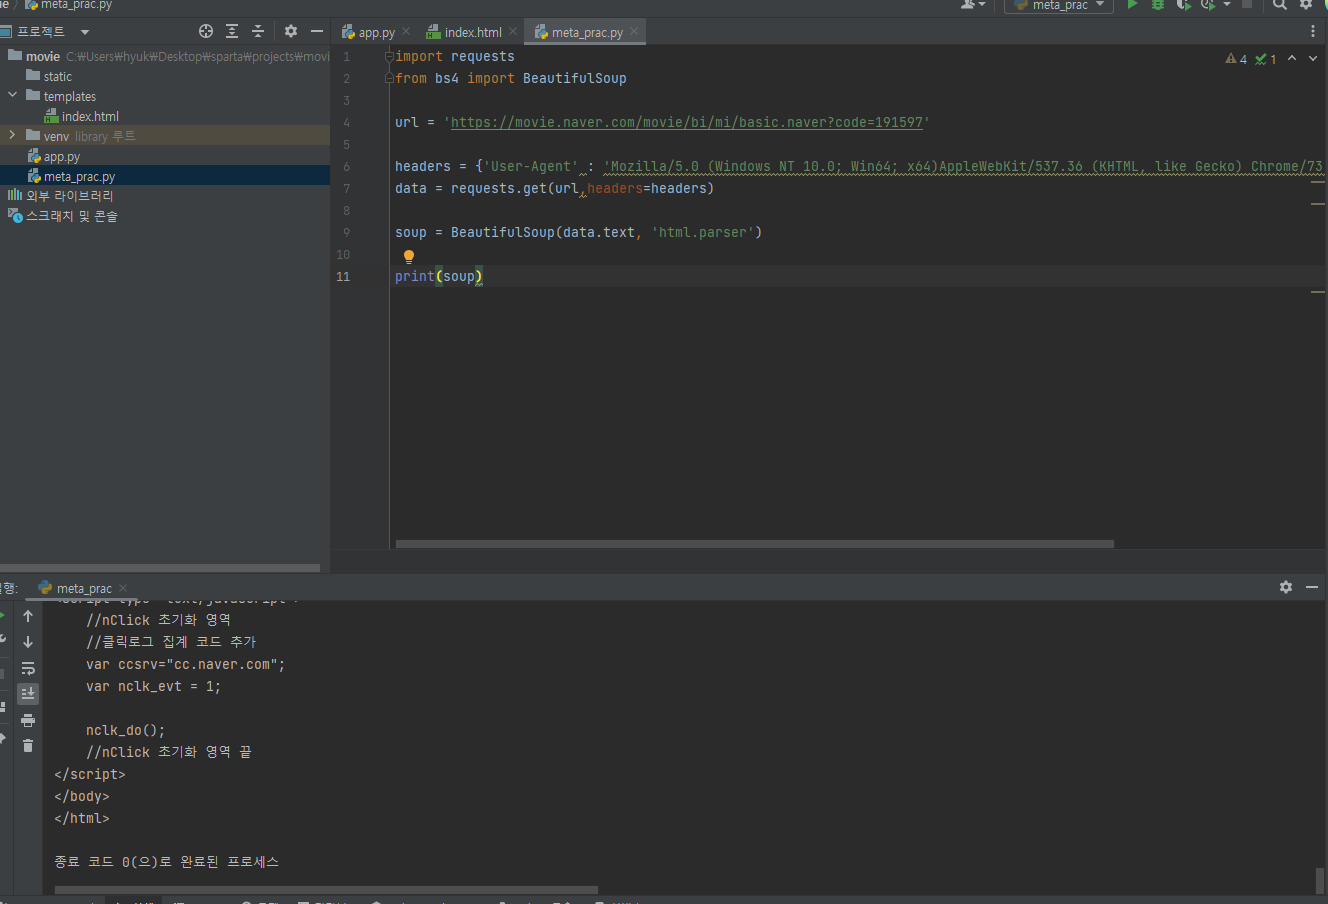Click the intention lightbulb on line 10
Image resolution: width=1328 pixels, height=904 pixels.
coord(408,256)
